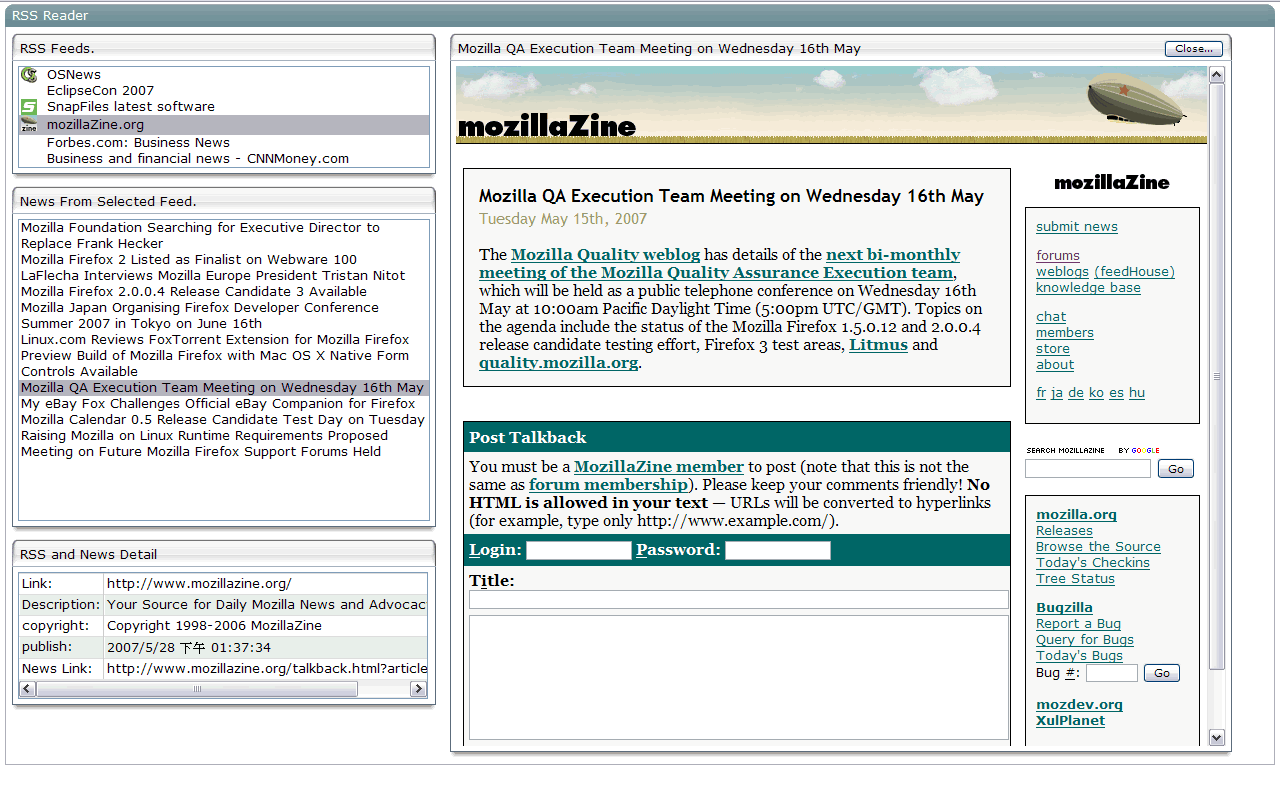Open Mozilla Calendar 0.5 Test Day news
Screen dimensions: 1280x786
coord(224,420)
